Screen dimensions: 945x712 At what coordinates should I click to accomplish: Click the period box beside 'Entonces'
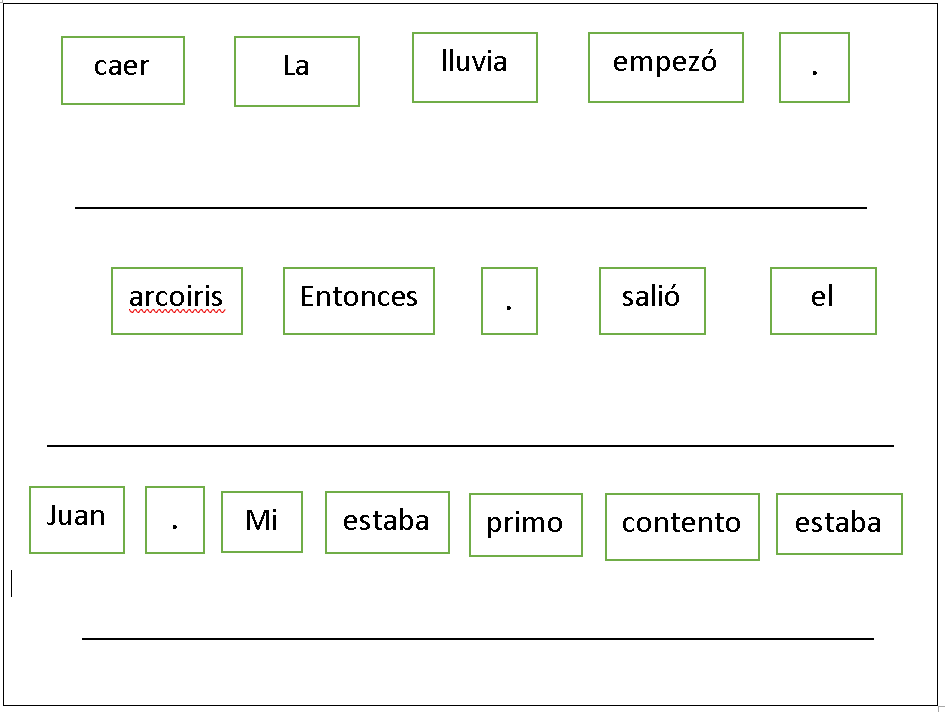coord(509,301)
